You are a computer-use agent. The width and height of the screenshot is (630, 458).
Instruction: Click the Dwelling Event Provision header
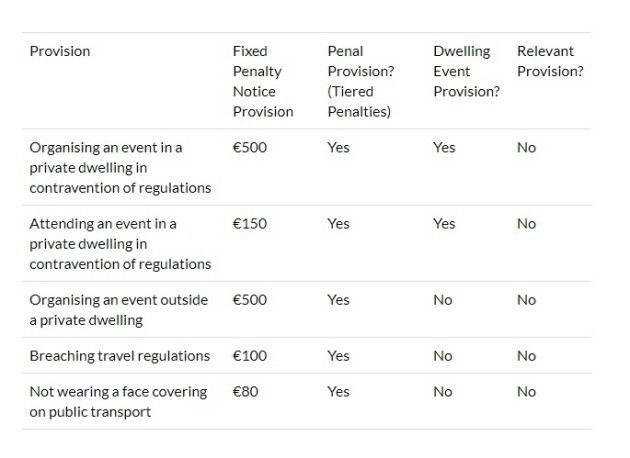[466, 72]
